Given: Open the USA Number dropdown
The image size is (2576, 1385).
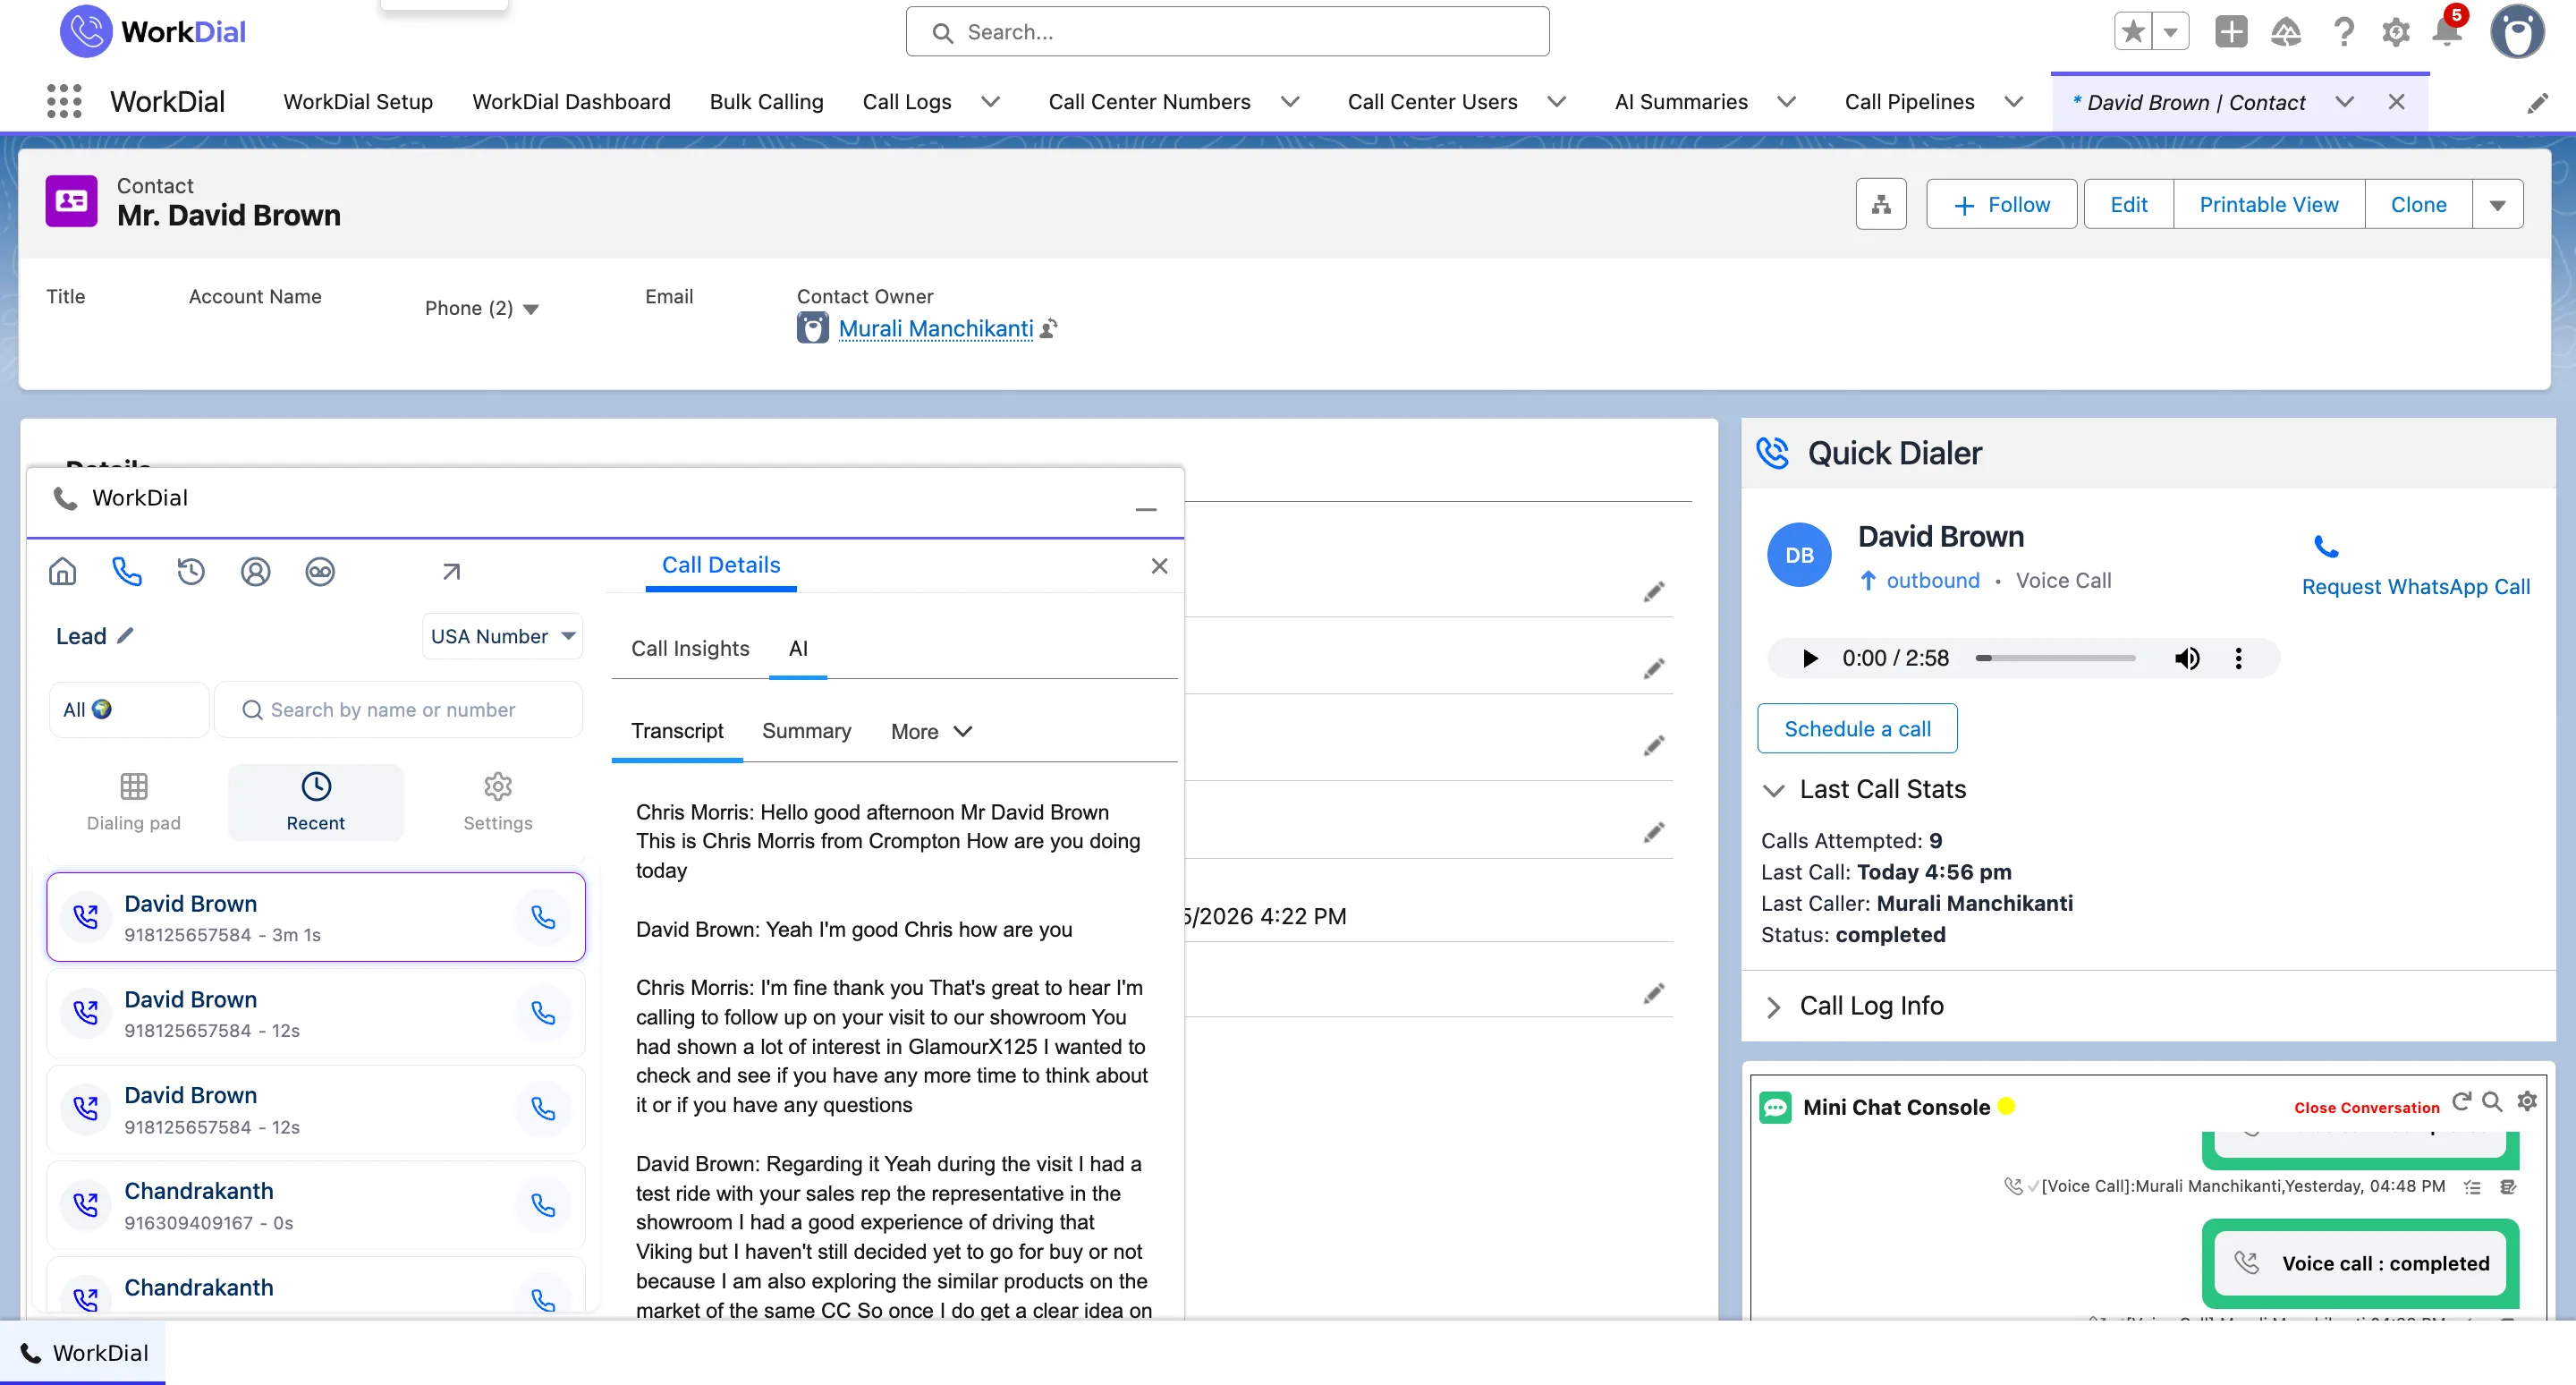Looking at the screenshot, I should [x=502, y=636].
